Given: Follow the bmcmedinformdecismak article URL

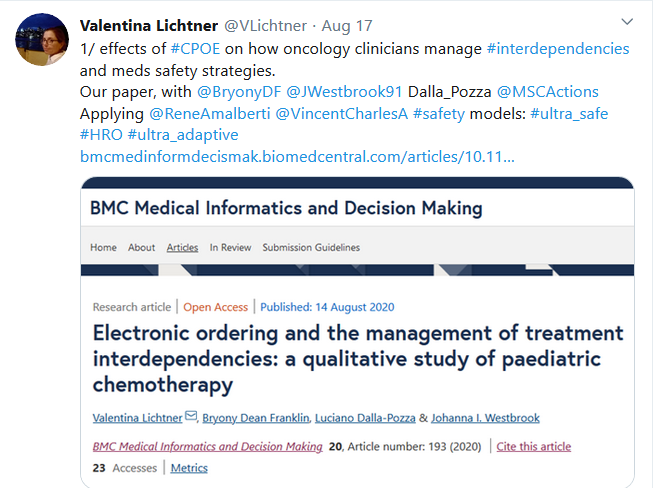Looking at the screenshot, I should (x=297, y=158).
